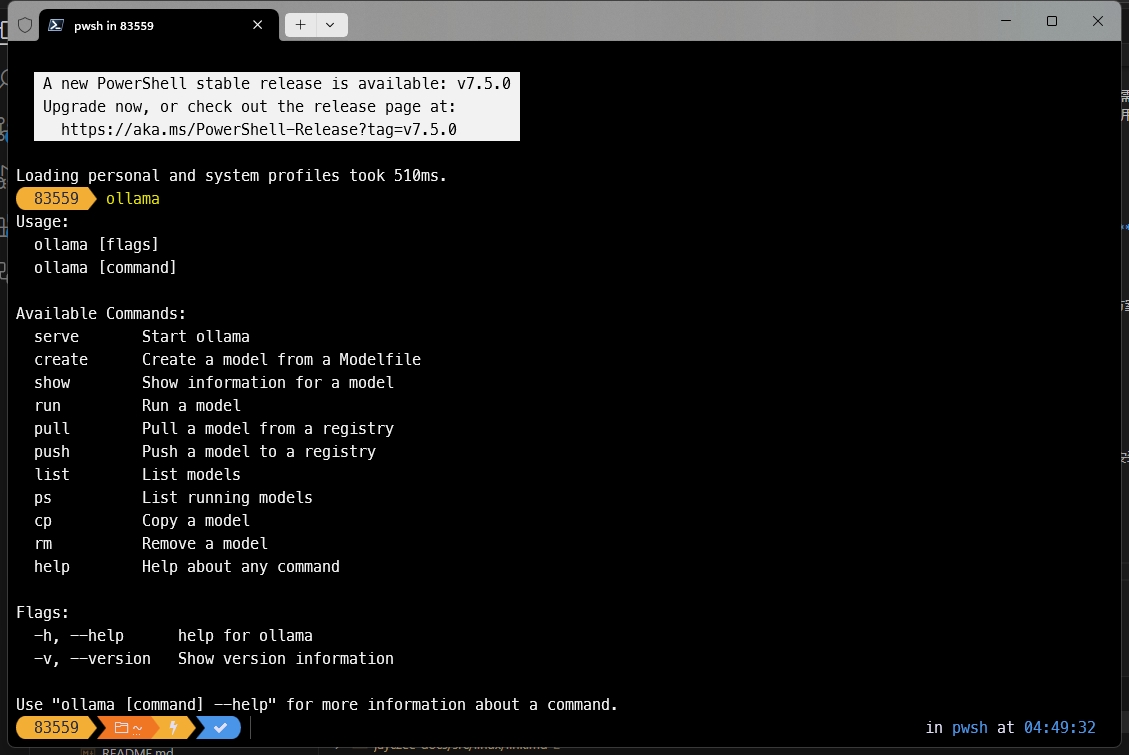Viewport: 1129px width, 755px height.
Task: Click the 'List running models' description
Action: (227, 498)
